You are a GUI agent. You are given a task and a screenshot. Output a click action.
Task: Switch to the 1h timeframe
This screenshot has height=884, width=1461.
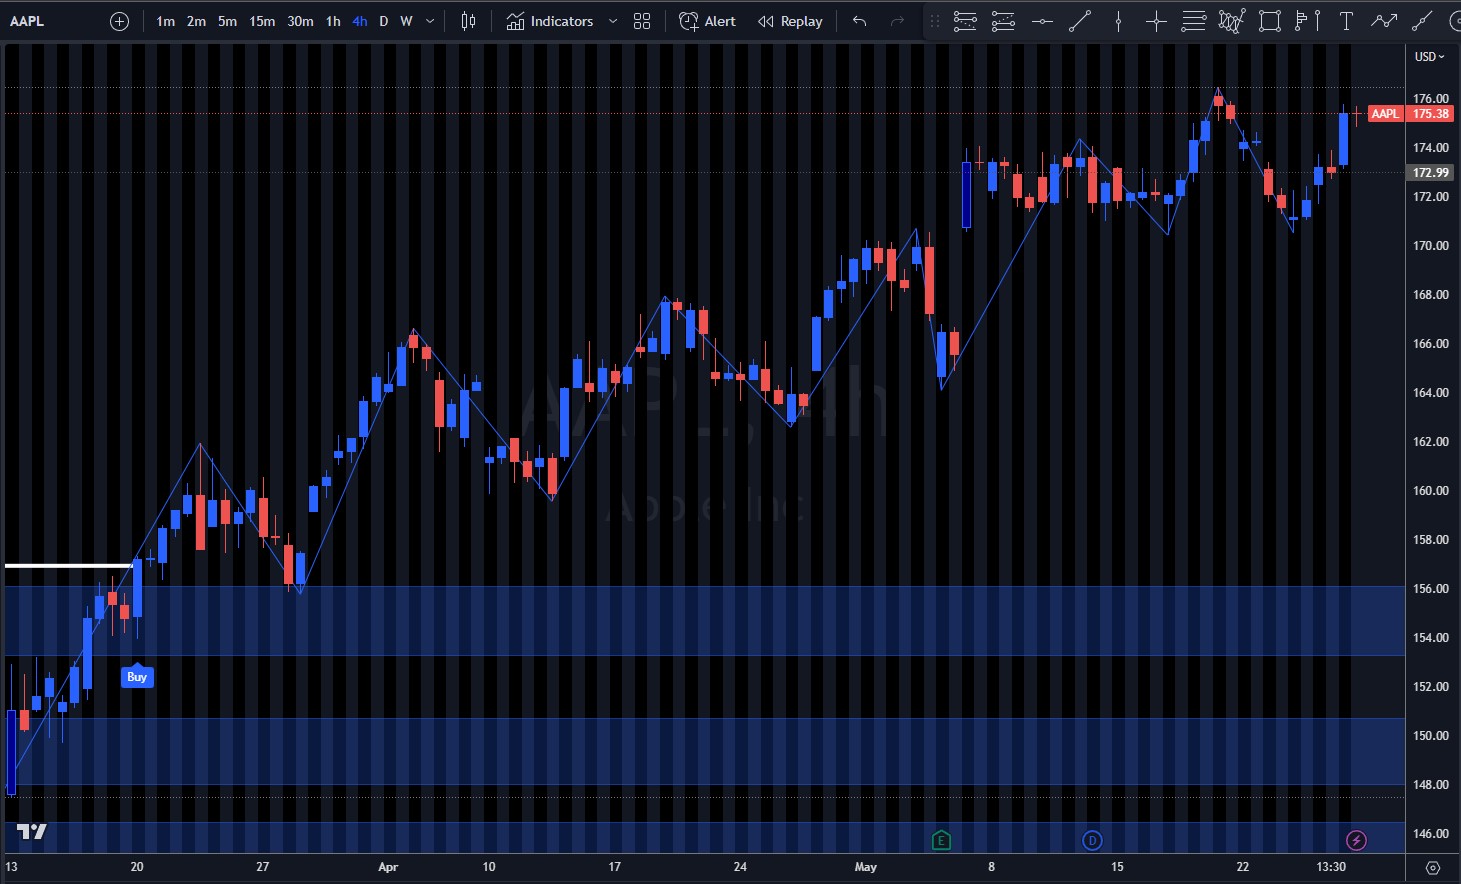click(x=333, y=21)
